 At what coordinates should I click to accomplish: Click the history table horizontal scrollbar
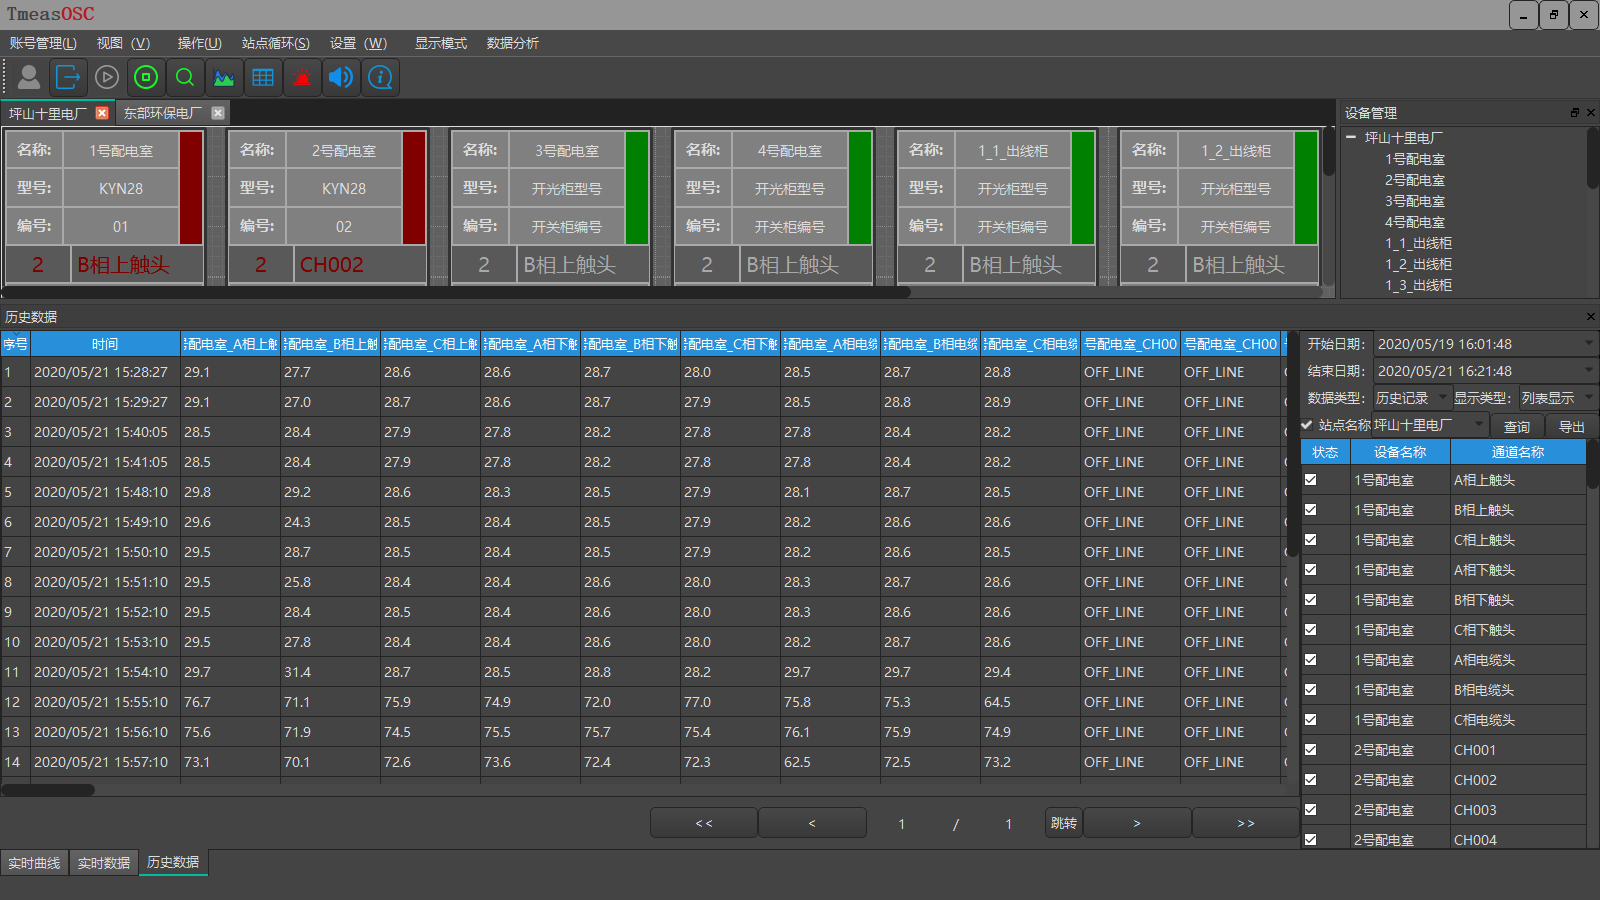tap(48, 790)
